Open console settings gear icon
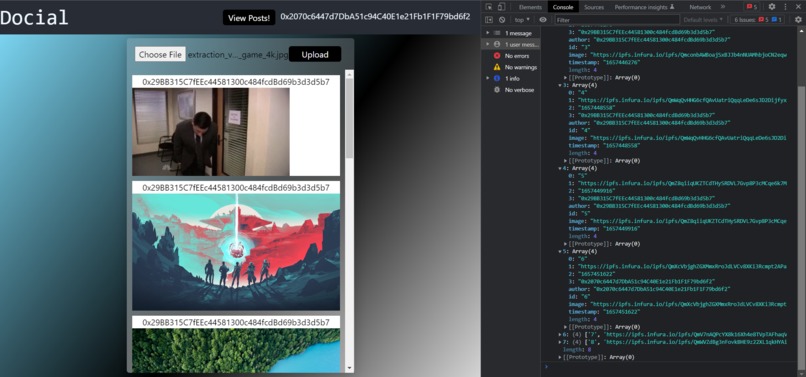 pyautogui.click(x=798, y=20)
